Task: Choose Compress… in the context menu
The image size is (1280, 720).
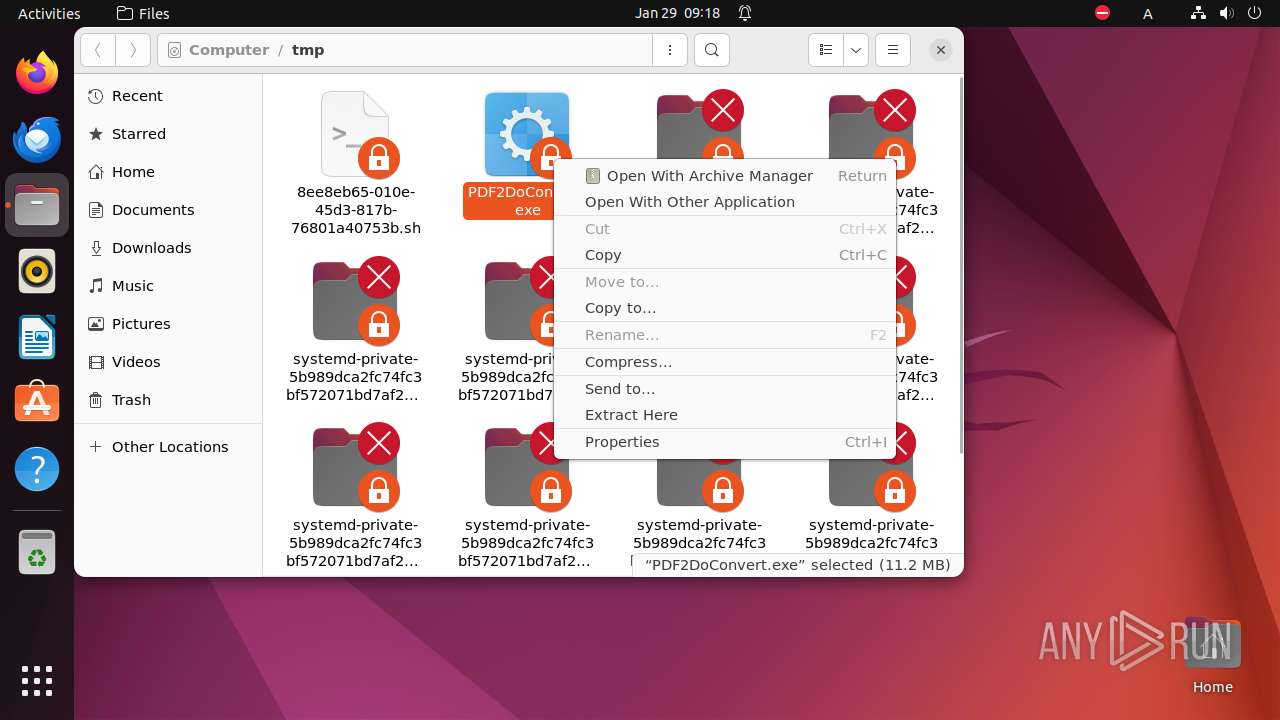Action: click(x=725, y=362)
